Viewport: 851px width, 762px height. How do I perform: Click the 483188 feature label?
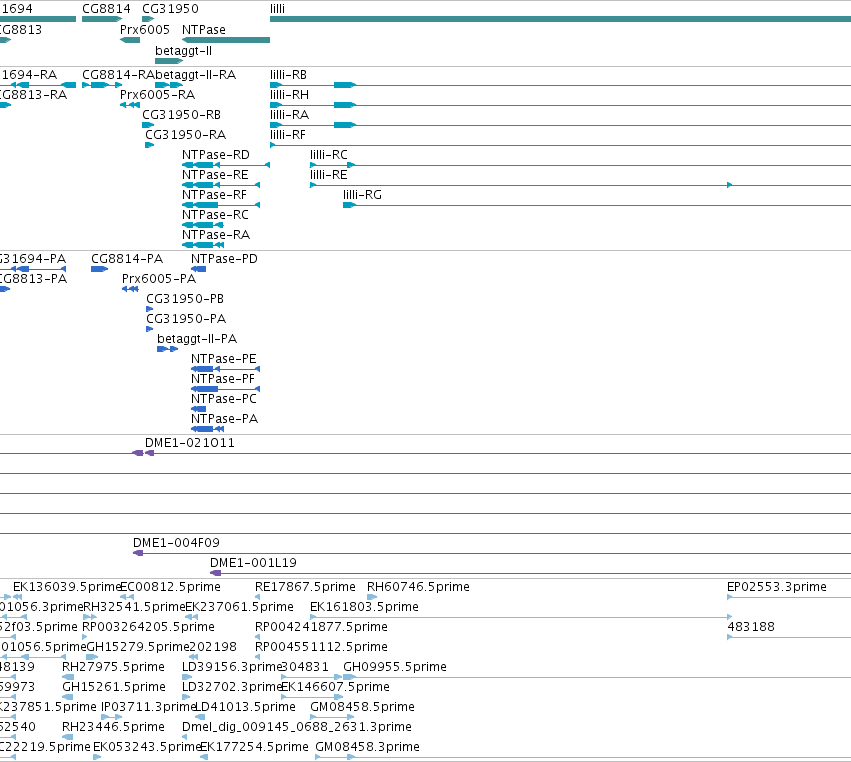pyautogui.click(x=751, y=627)
